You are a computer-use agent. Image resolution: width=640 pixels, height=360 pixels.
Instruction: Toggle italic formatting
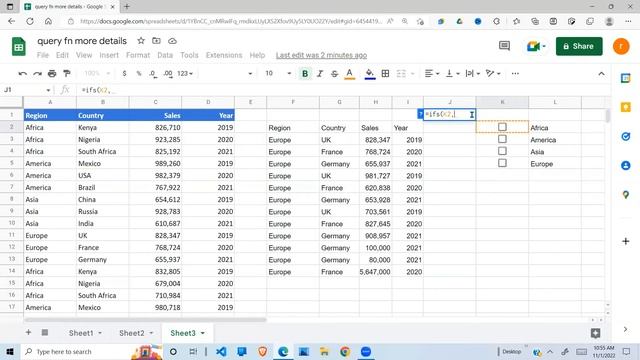pos(320,73)
